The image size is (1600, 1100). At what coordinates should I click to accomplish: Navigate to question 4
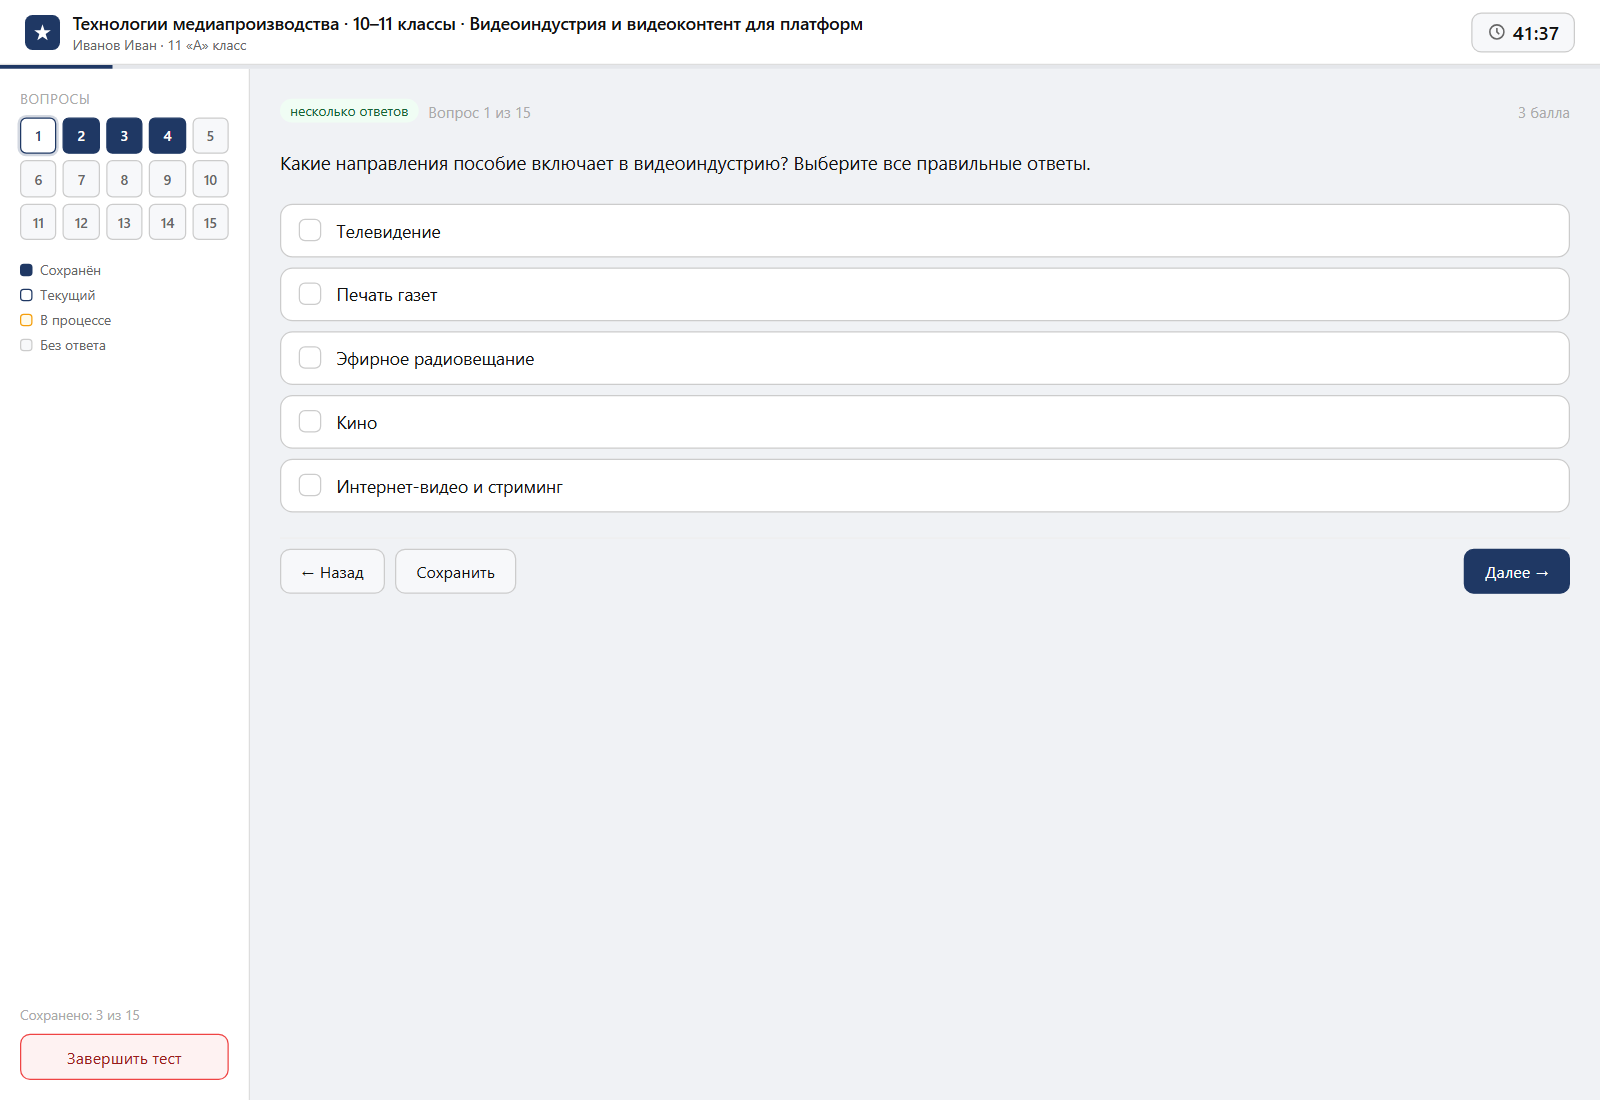coord(167,136)
